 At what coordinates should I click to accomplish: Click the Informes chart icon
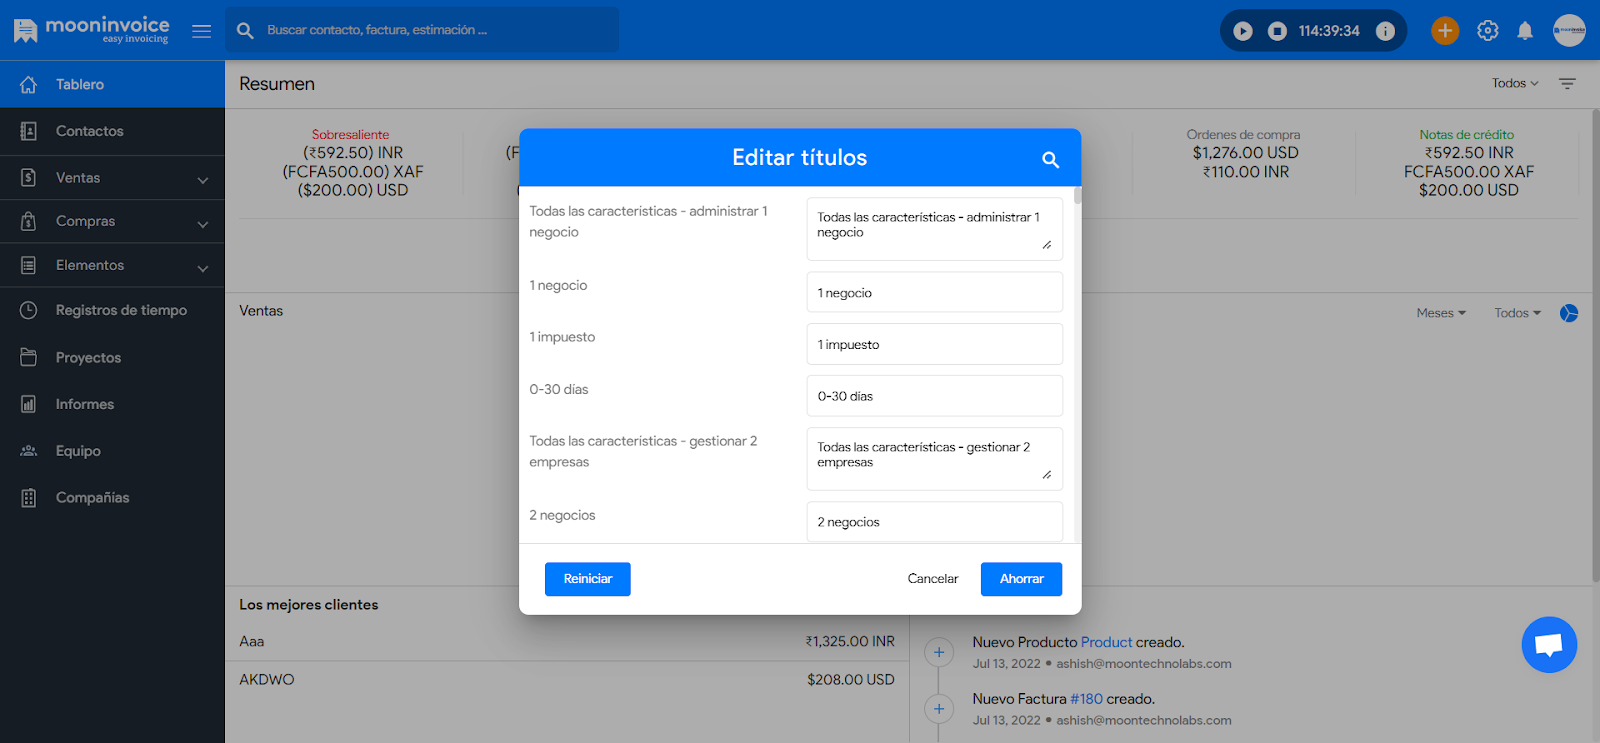coord(28,404)
